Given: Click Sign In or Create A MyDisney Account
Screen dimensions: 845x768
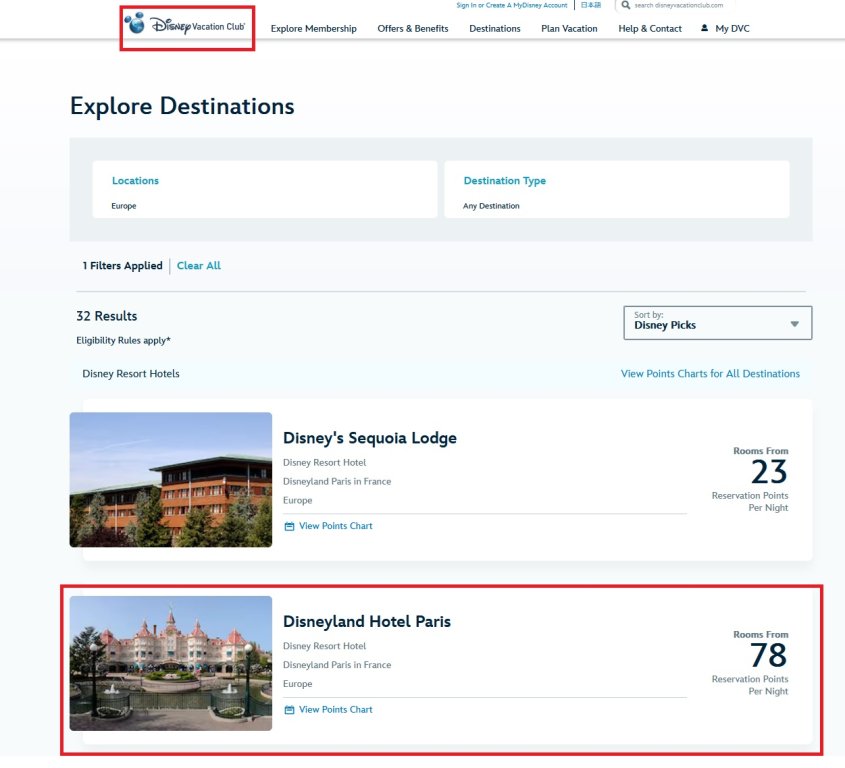Looking at the screenshot, I should 511,5.
